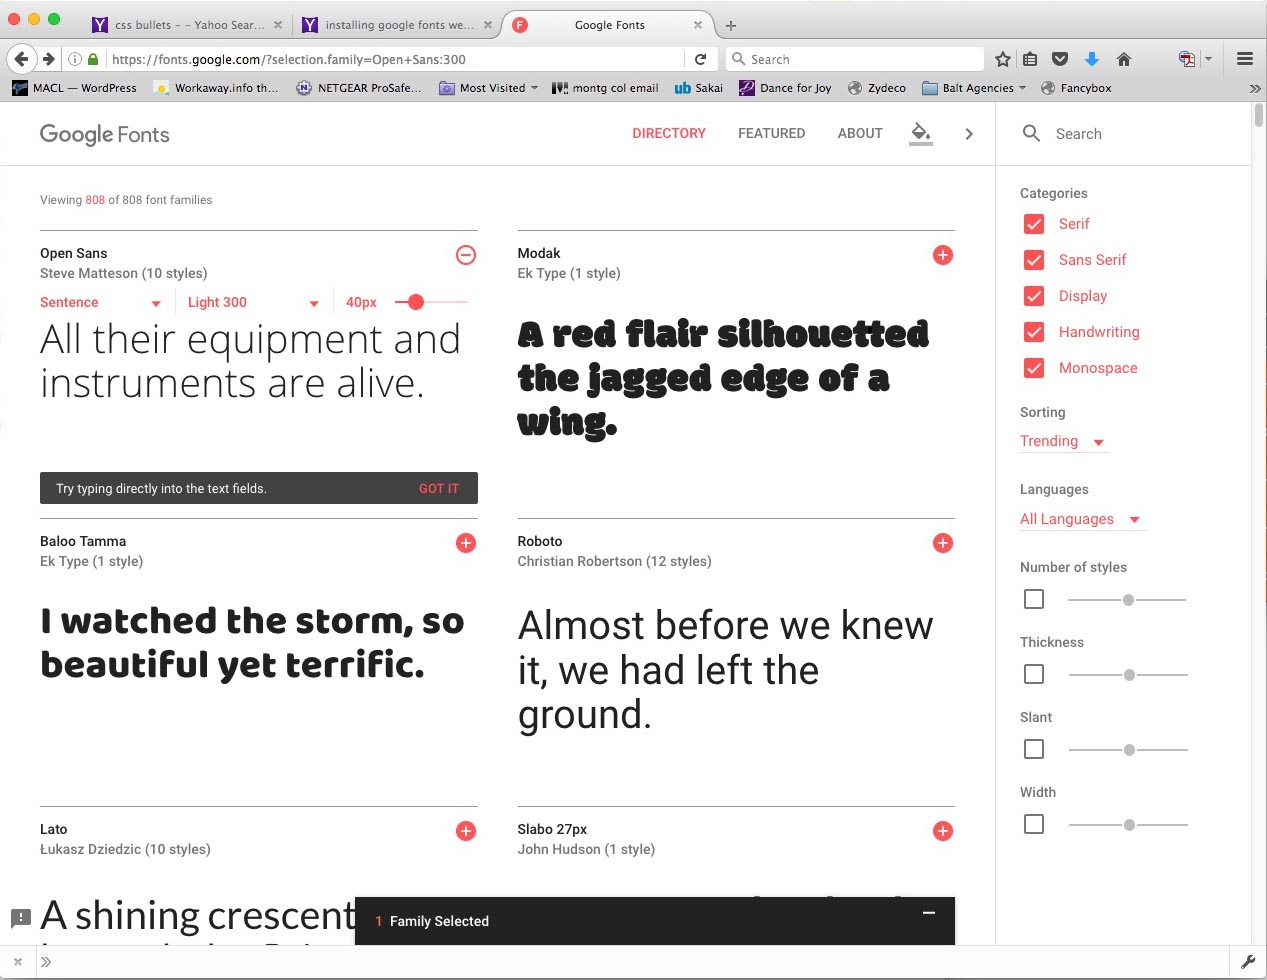The height and width of the screenshot is (980, 1267).
Task: Enable the Thickness filter checkbox
Action: [1034, 674]
